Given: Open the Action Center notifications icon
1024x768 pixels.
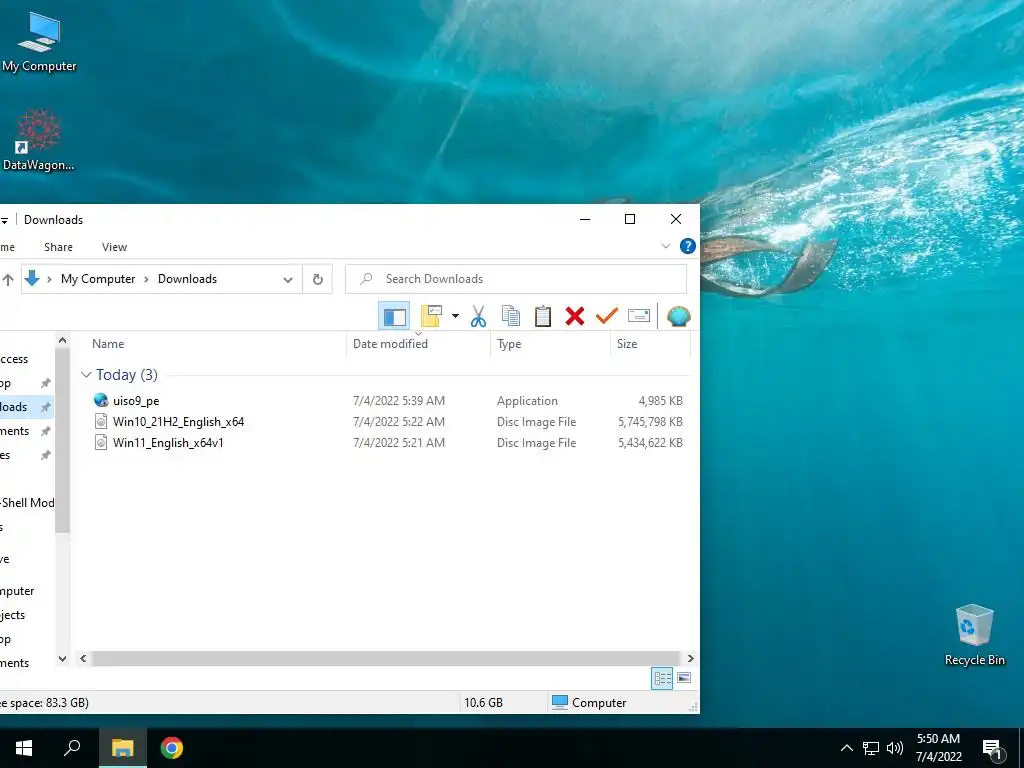Looking at the screenshot, I should pos(993,749).
